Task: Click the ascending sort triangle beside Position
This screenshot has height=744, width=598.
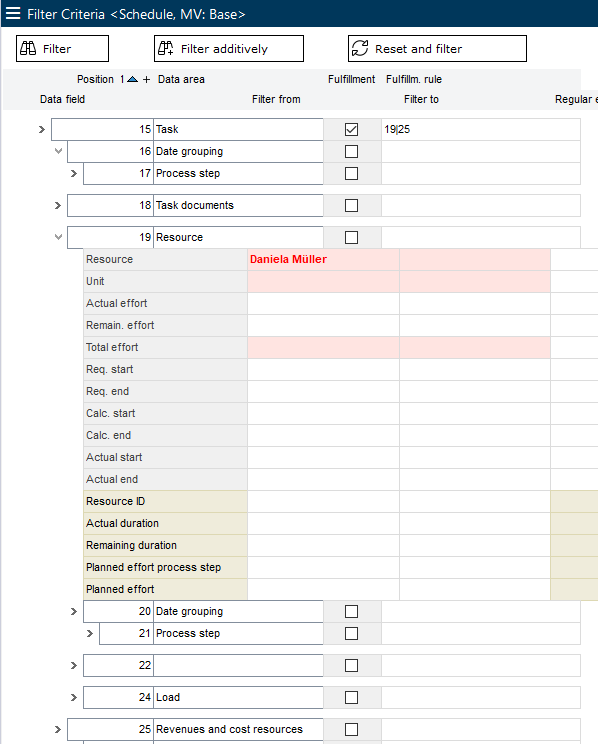Action: coord(133,79)
